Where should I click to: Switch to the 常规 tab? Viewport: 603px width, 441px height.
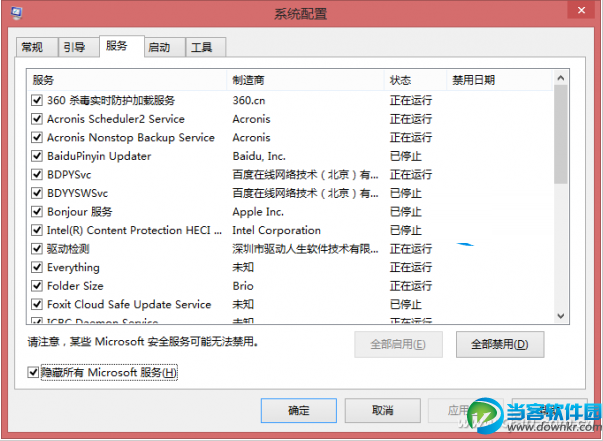pyautogui.click(x=37, y=47)
